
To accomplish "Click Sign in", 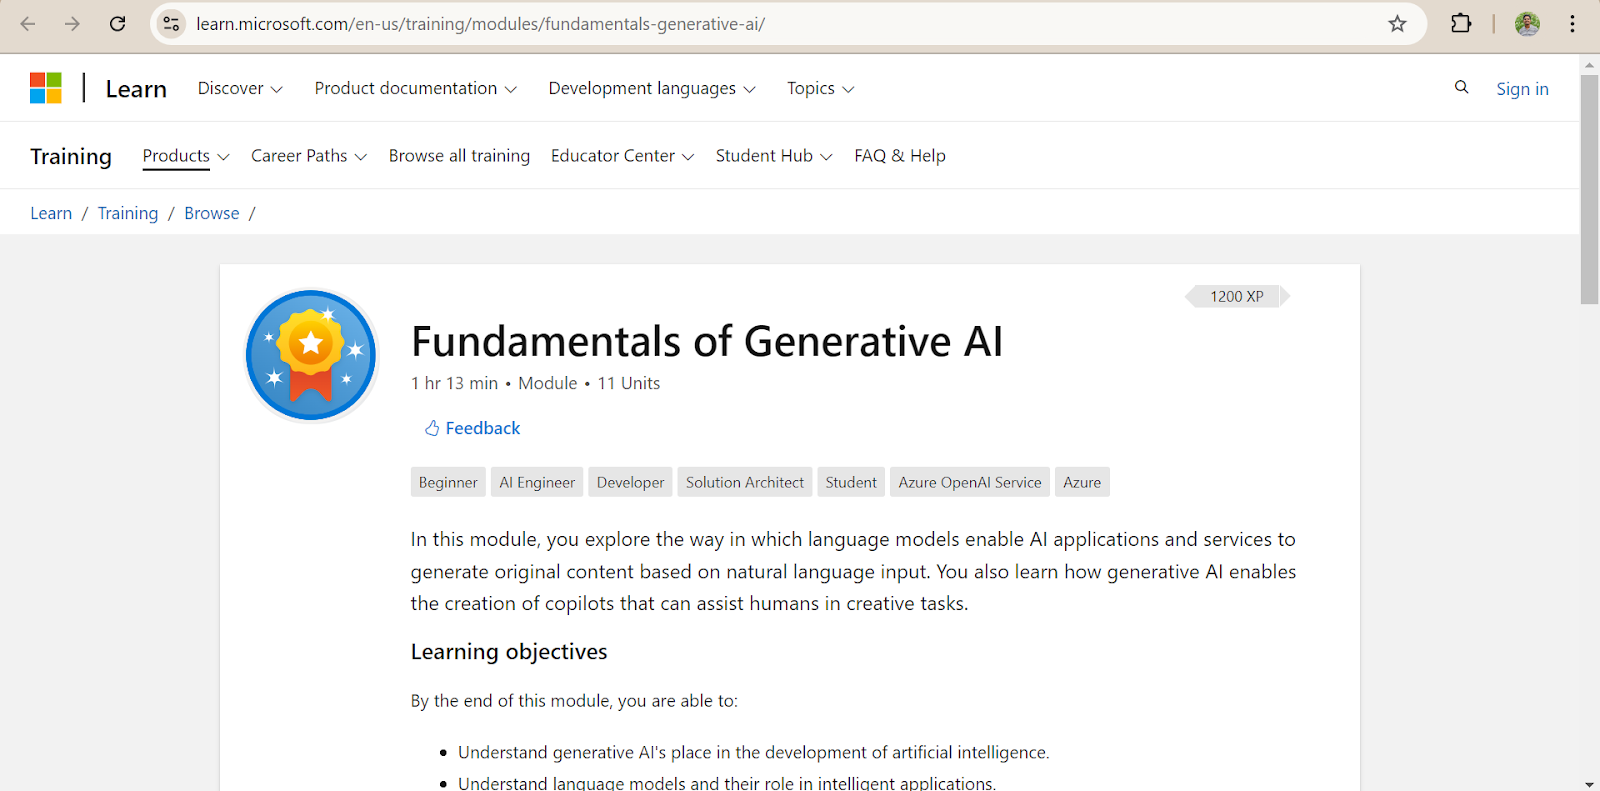I will (x=1522, y=89).
